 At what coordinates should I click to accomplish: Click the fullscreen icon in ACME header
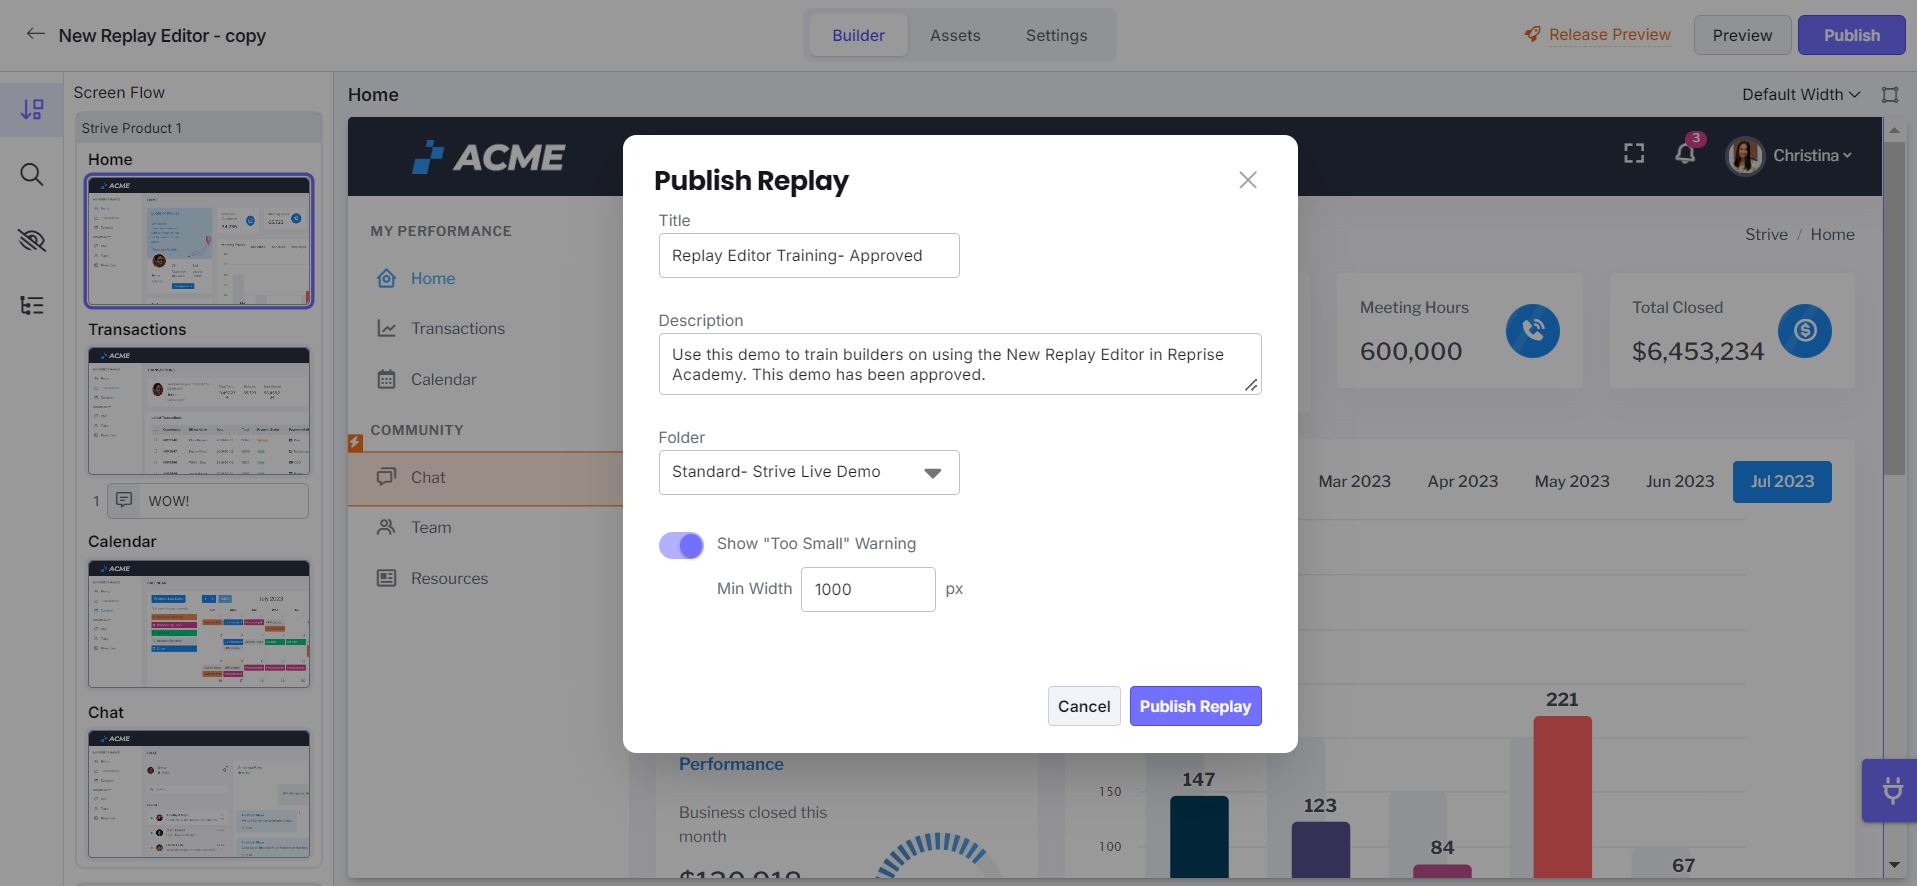tap(1634, 153)
